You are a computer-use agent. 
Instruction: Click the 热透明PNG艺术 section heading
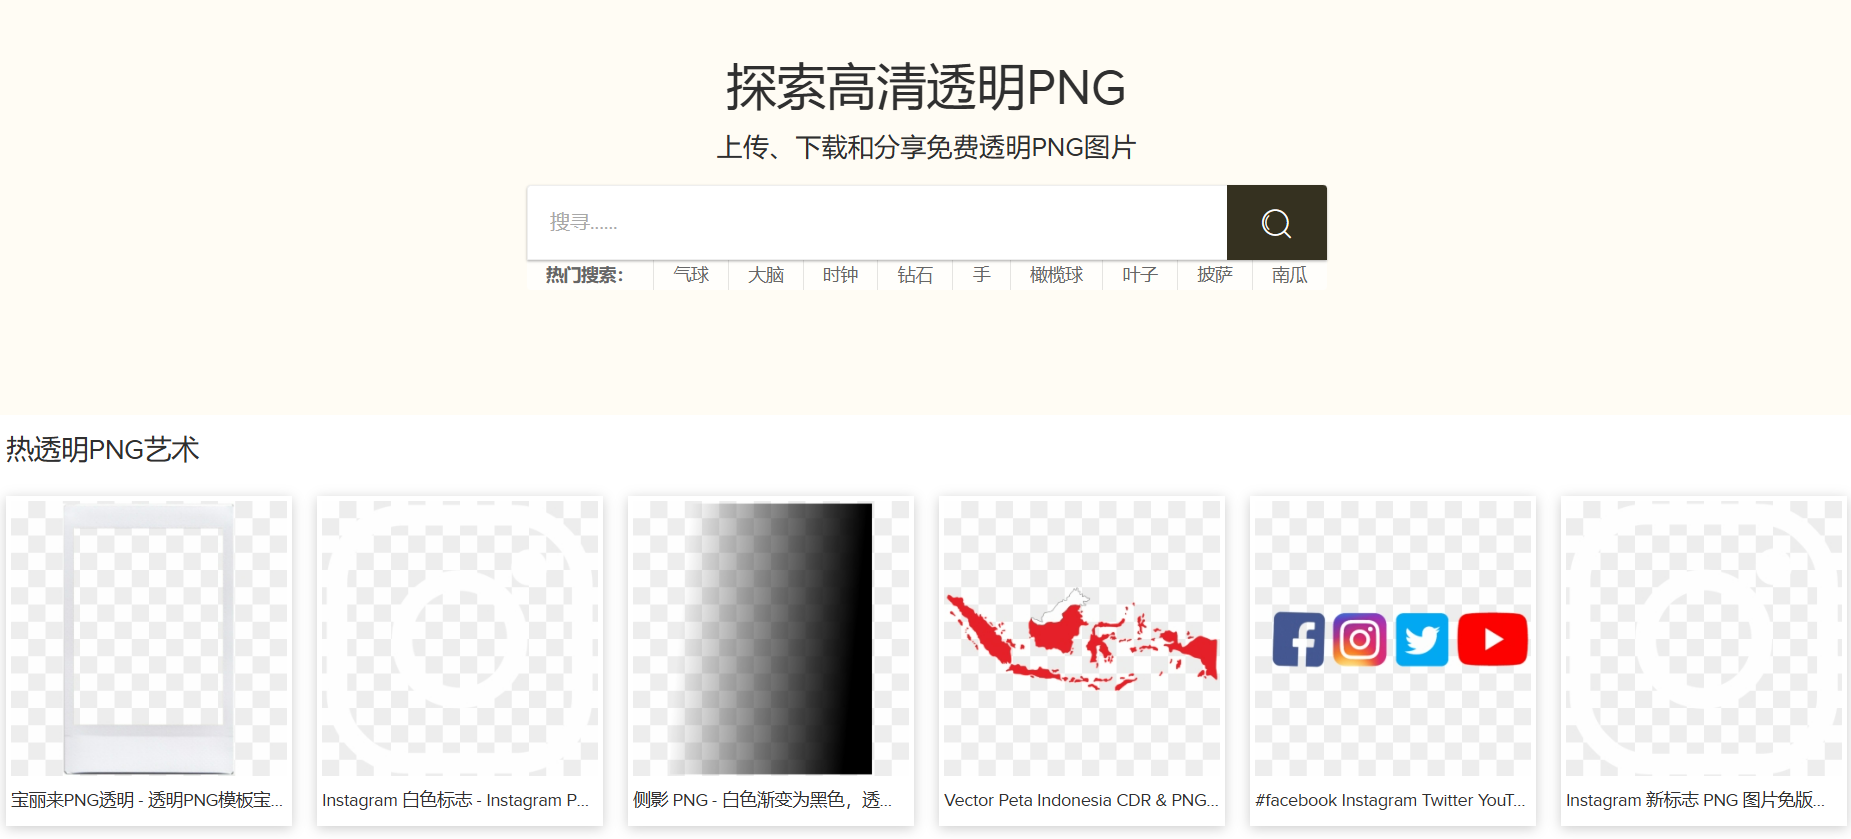(103, 450)
